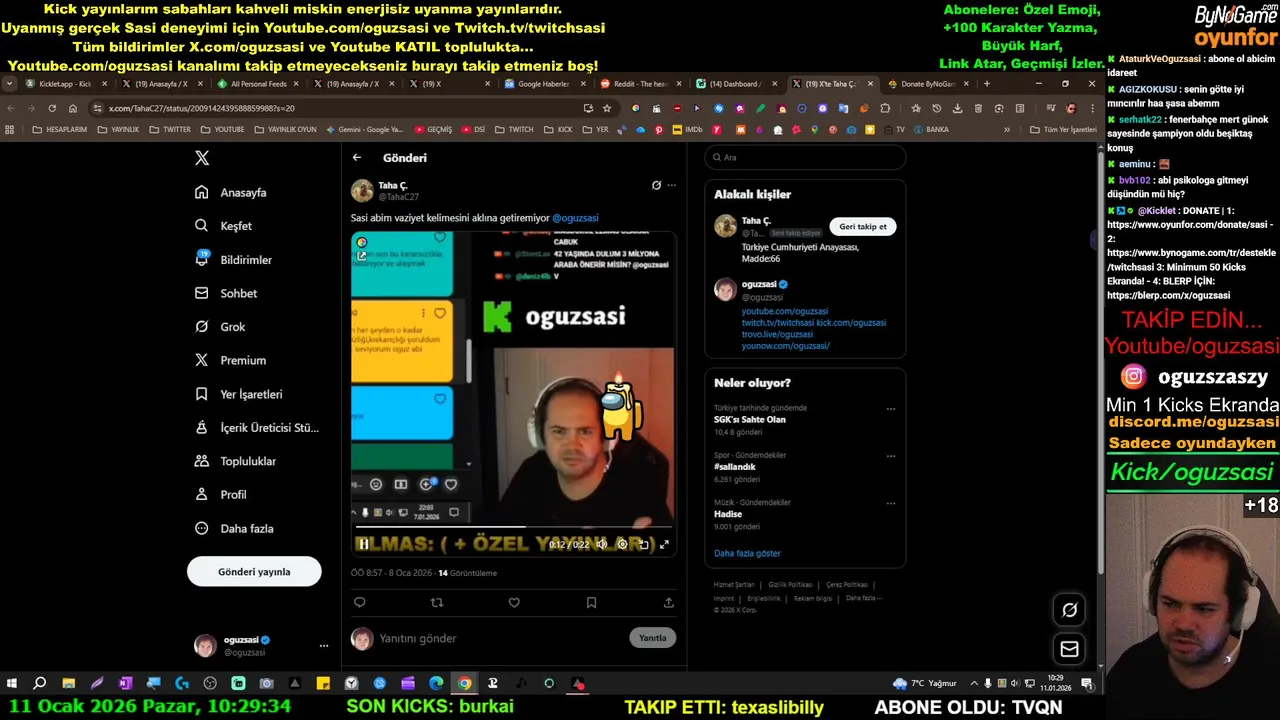Enter video fullscreen mode
Viewport: 1280px width, 720px height.
coord(663,544)
